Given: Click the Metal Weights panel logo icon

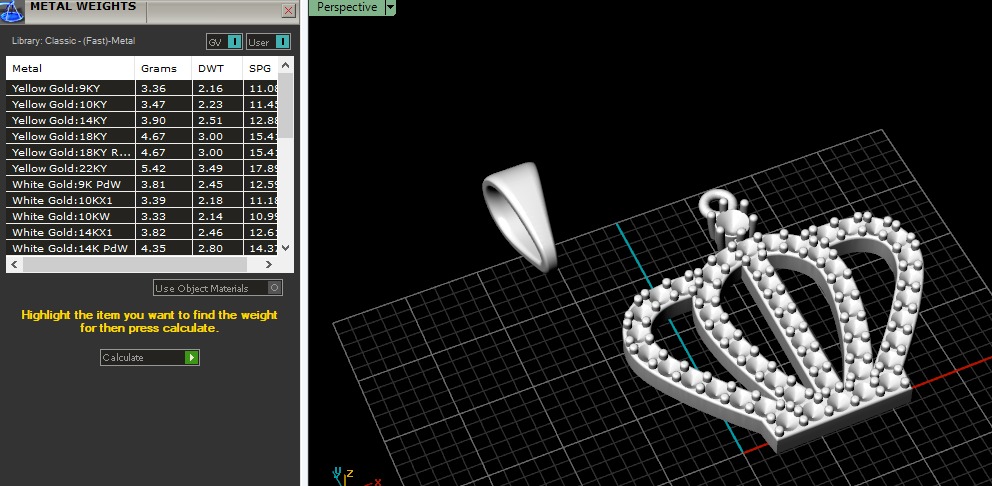Looking at the screenshot, I should click(11, 11).
